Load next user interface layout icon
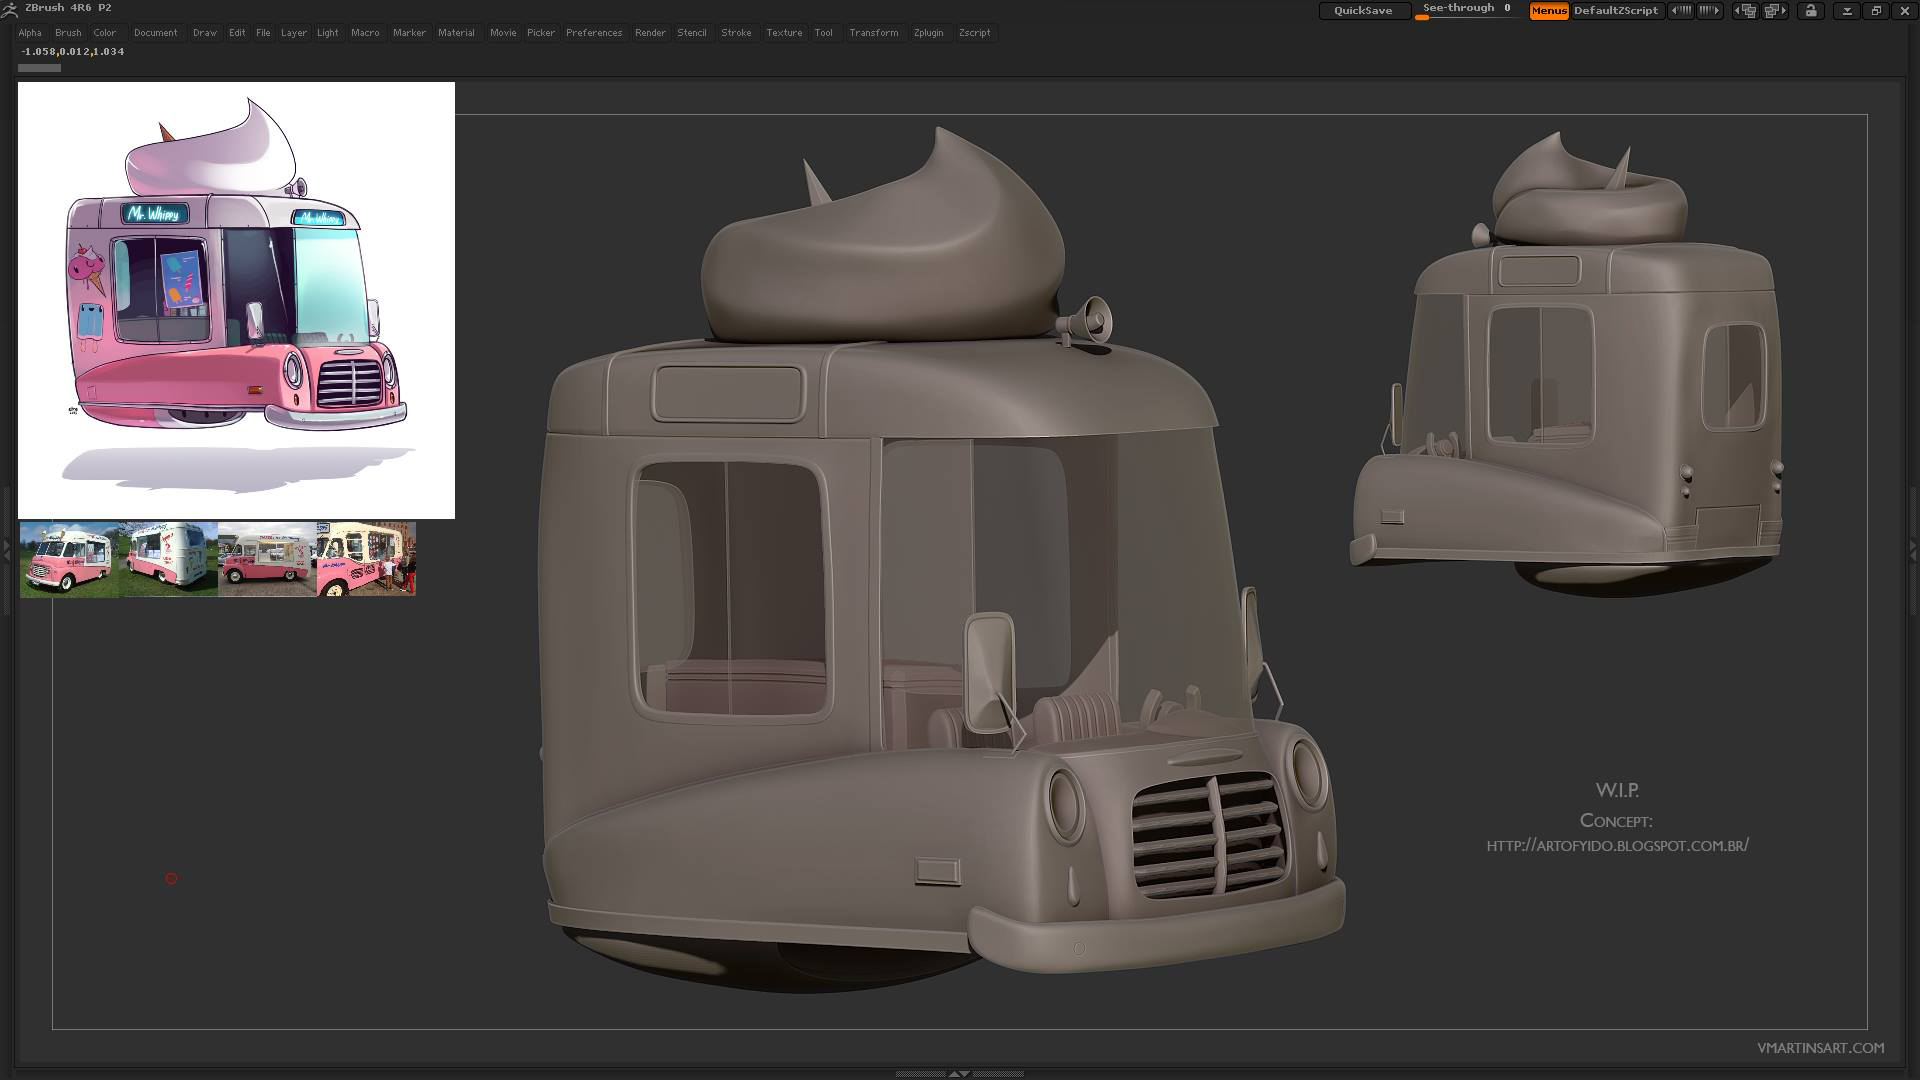Image resolution: width=1920 pixels, height=1080 pixels. pos(1775,11)
